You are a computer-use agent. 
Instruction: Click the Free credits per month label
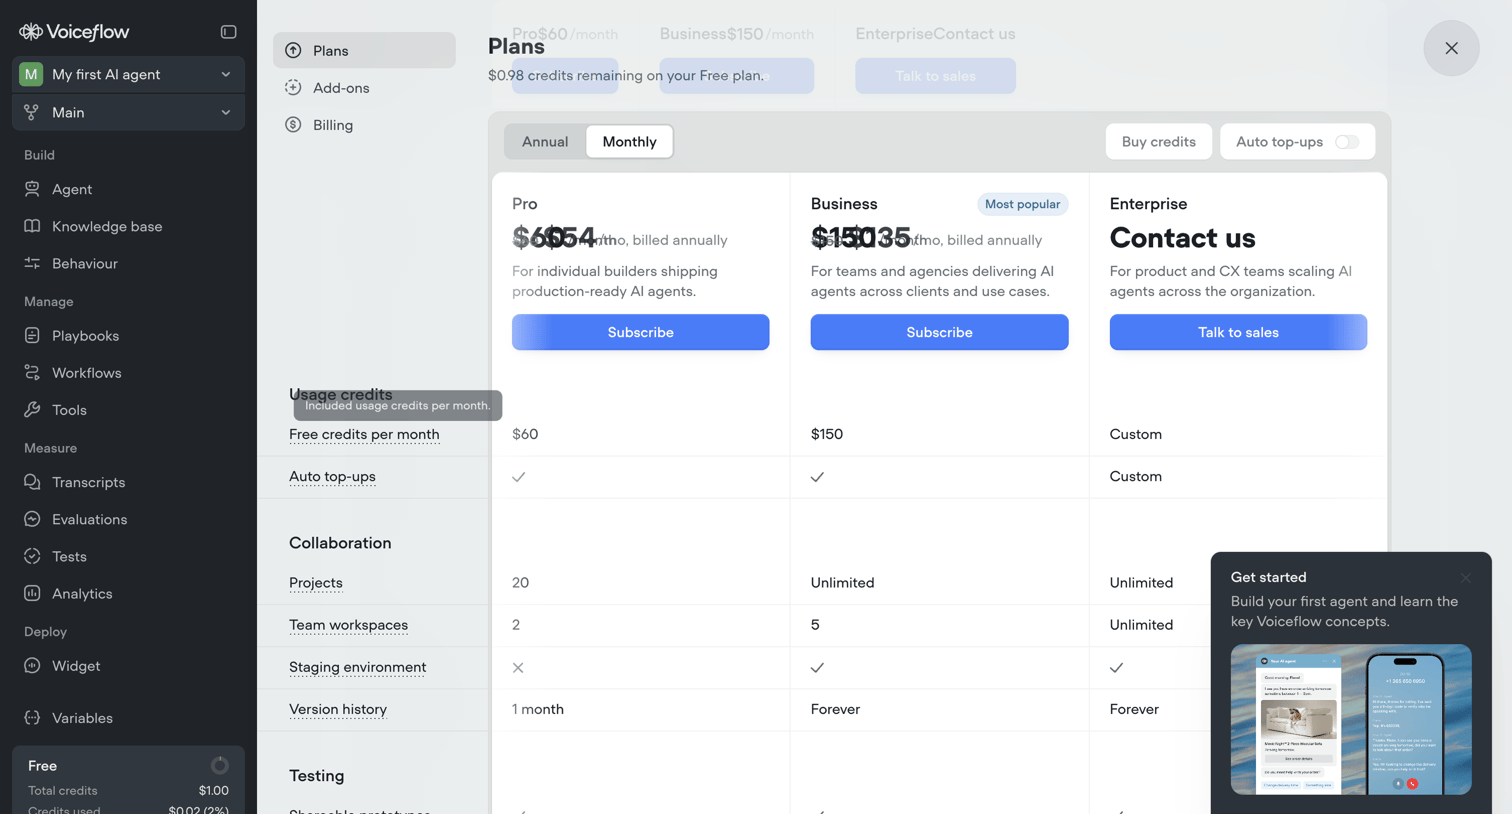point(364,434)
